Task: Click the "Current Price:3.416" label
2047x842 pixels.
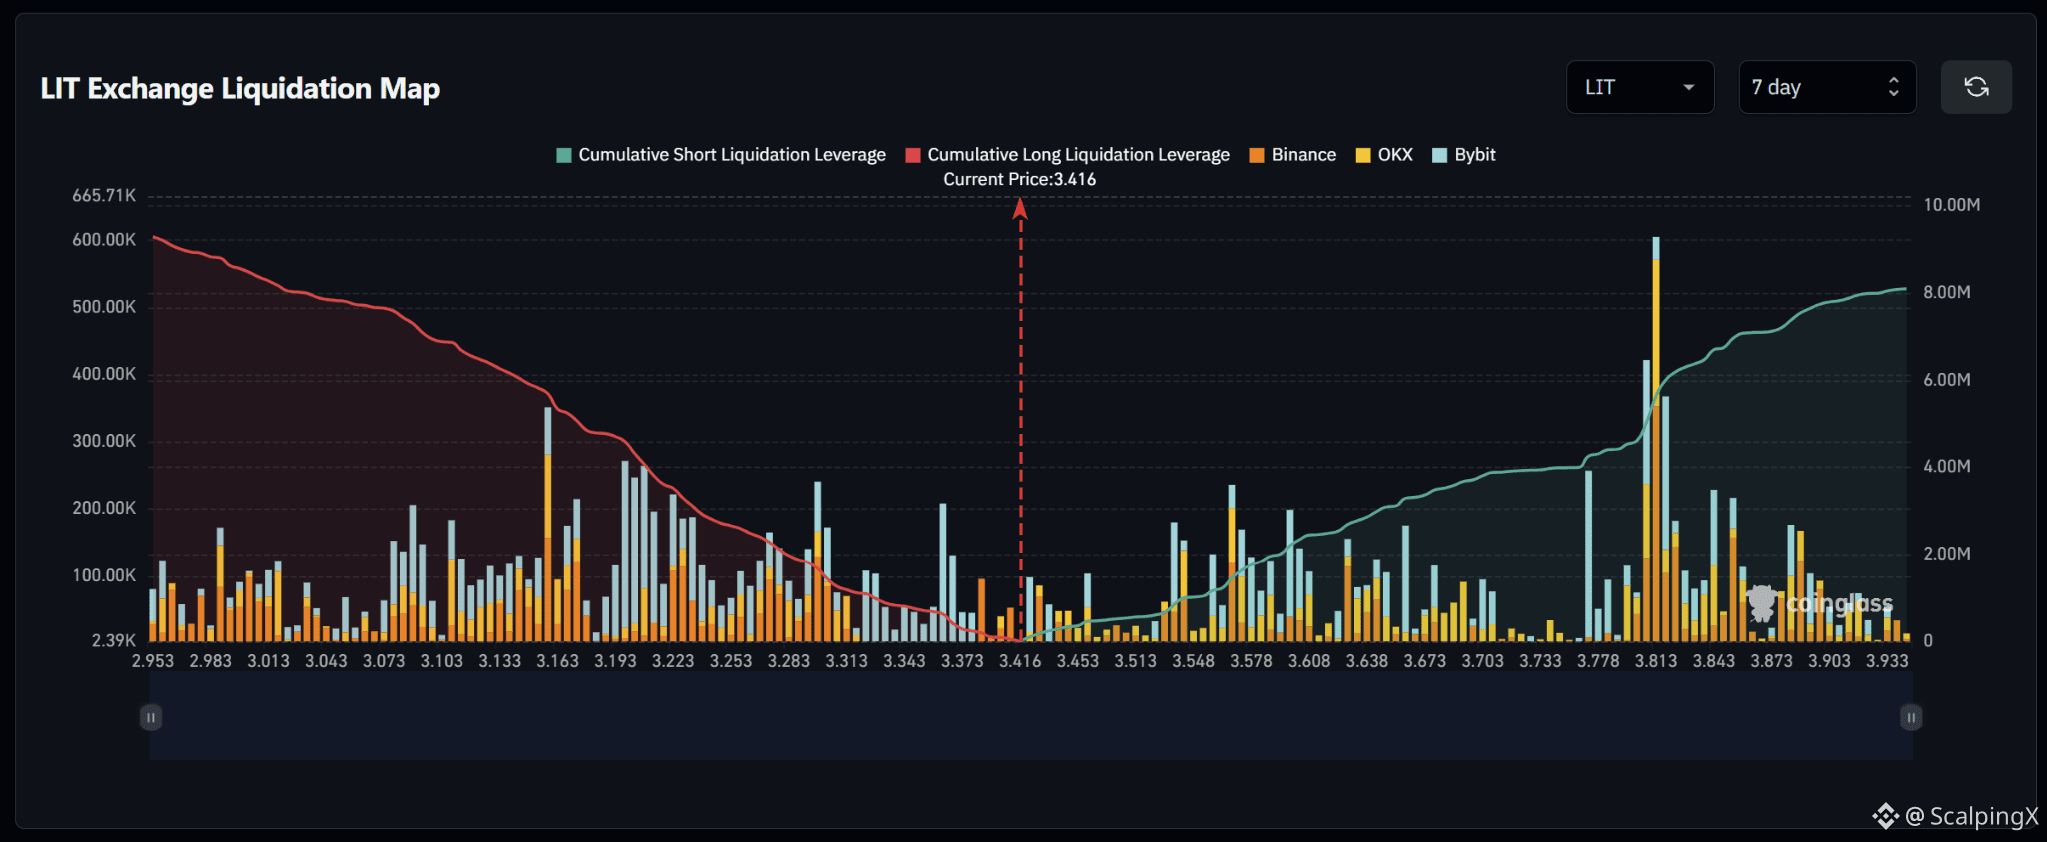Action: (x=1020, y=180)
